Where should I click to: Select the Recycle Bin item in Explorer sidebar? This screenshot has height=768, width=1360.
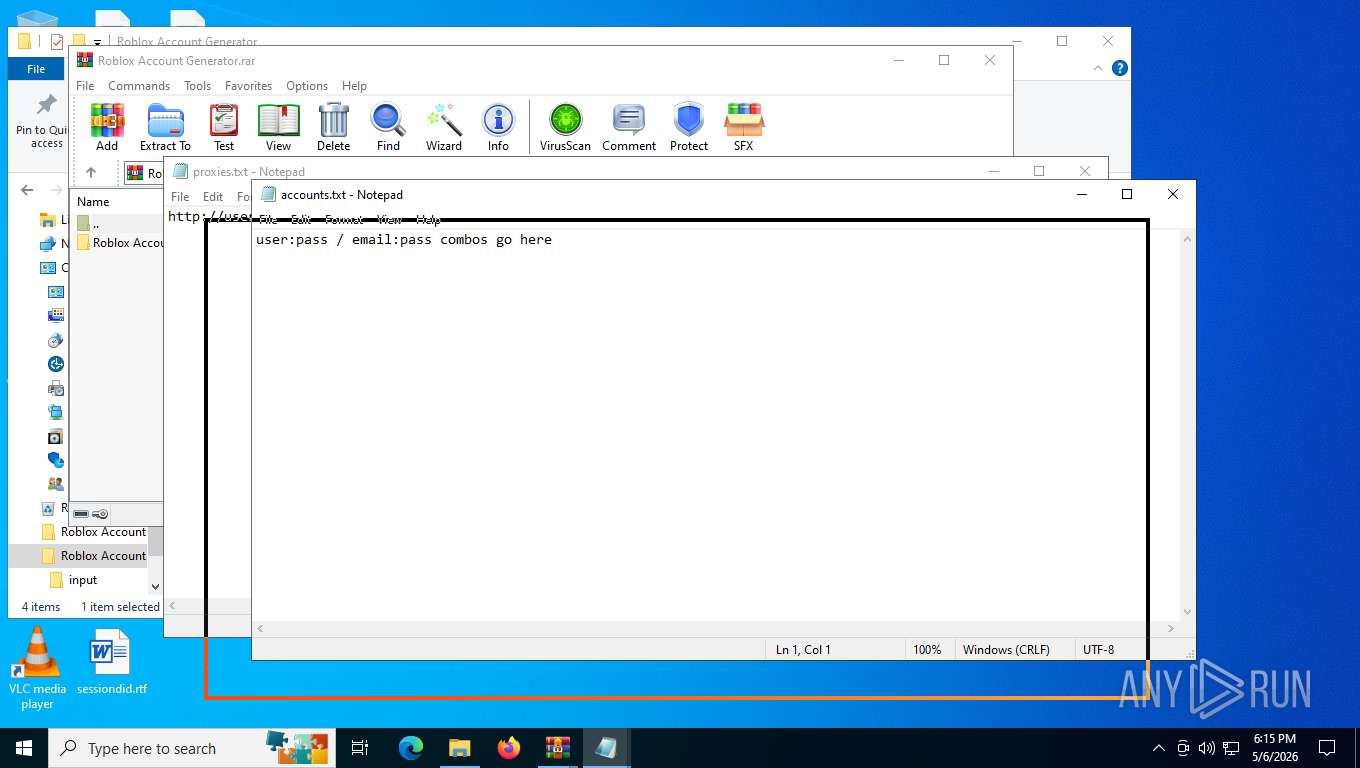53,508
